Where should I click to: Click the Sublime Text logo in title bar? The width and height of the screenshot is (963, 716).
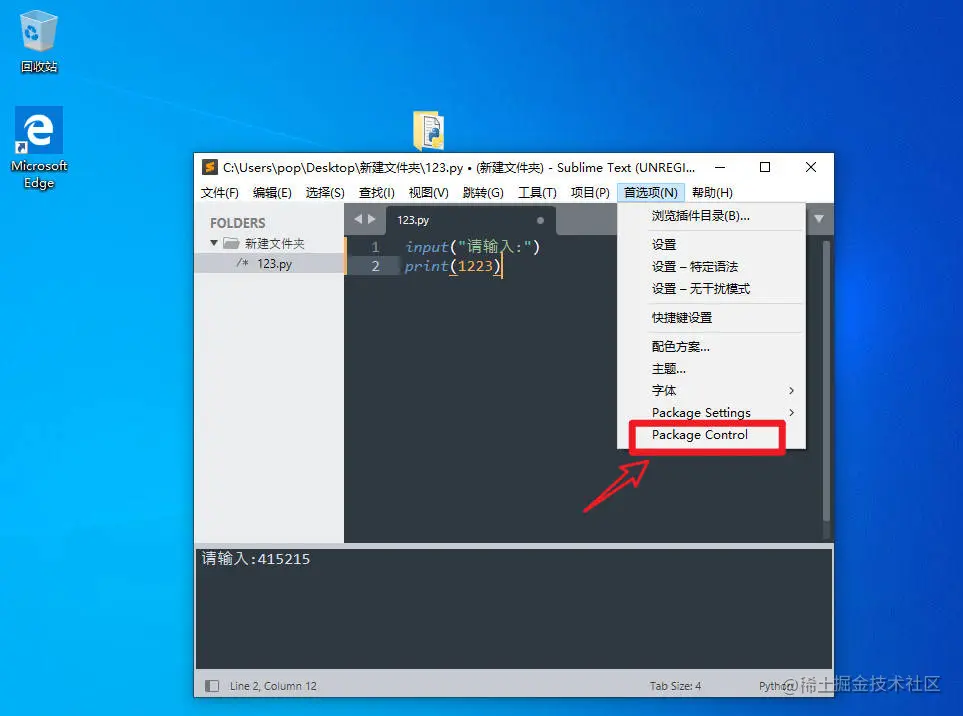coord(210,167)
